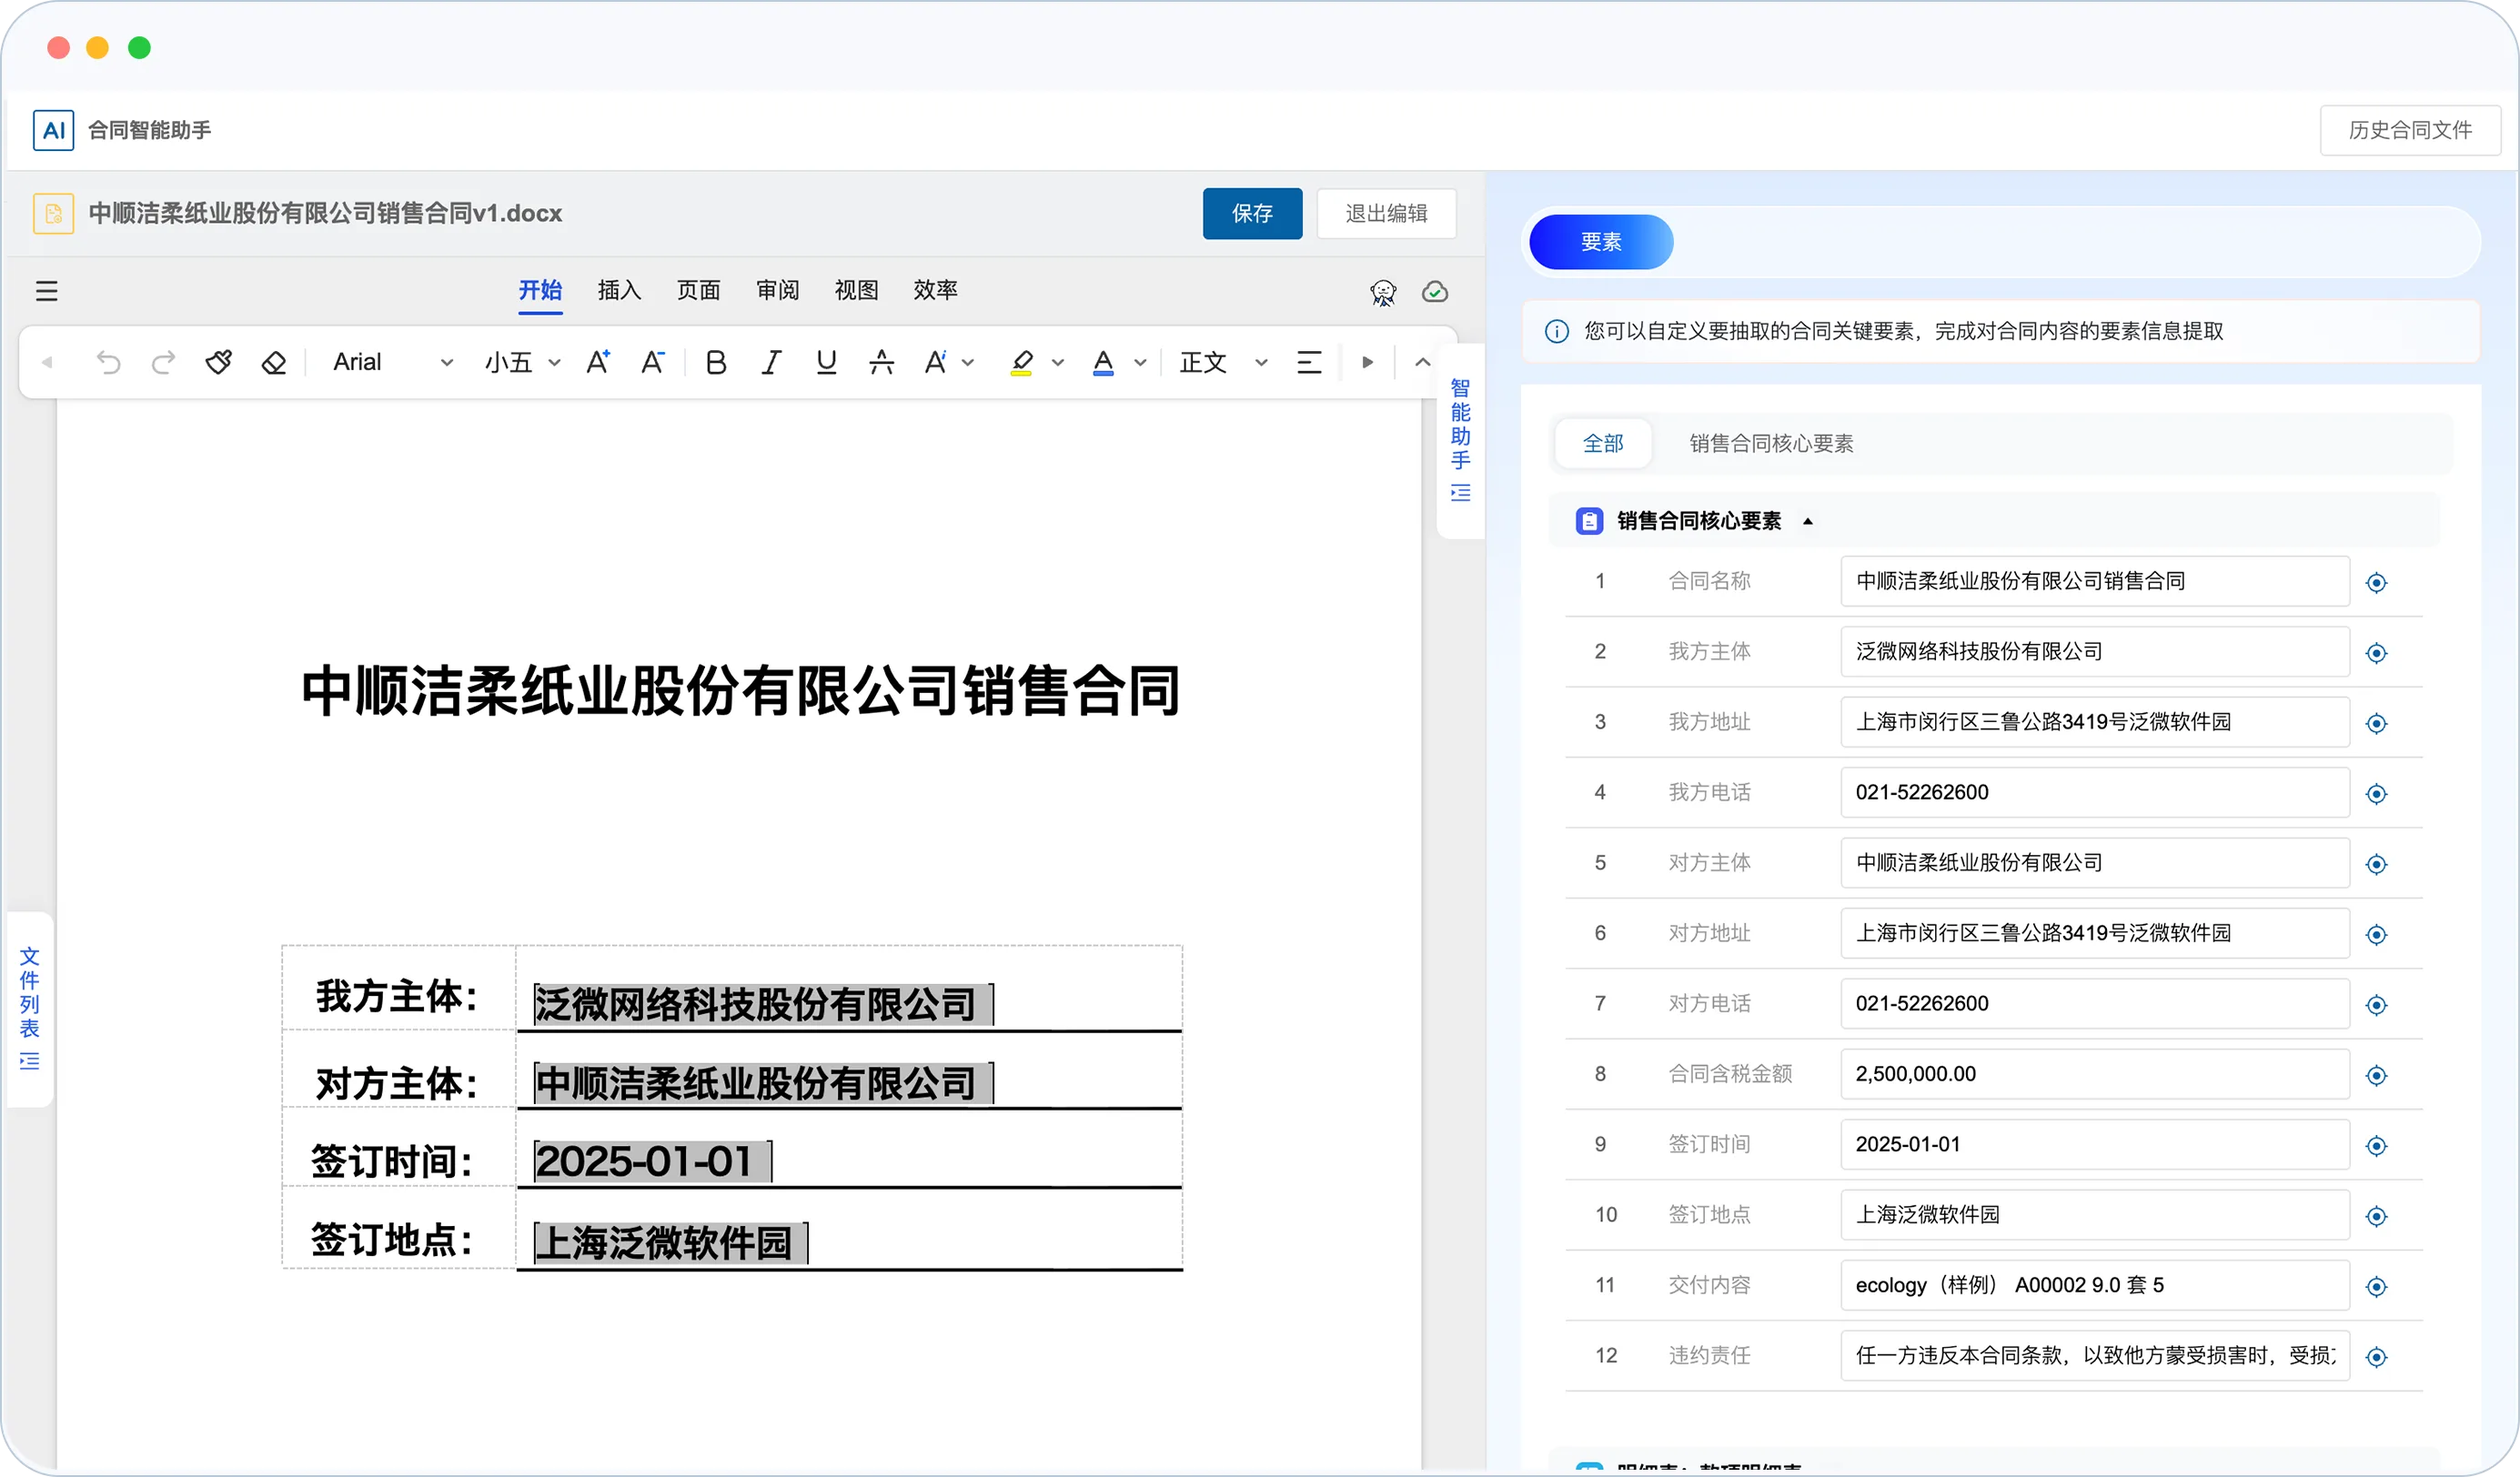Locate 合同名称 in document
Image resolution: width=2520 pixels, height=1477 pixels.
point(2376,582)
